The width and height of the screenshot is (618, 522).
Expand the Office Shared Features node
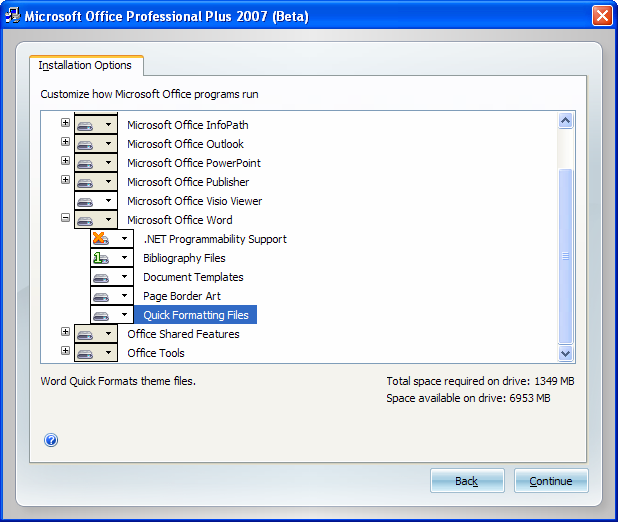coord(65,332)
